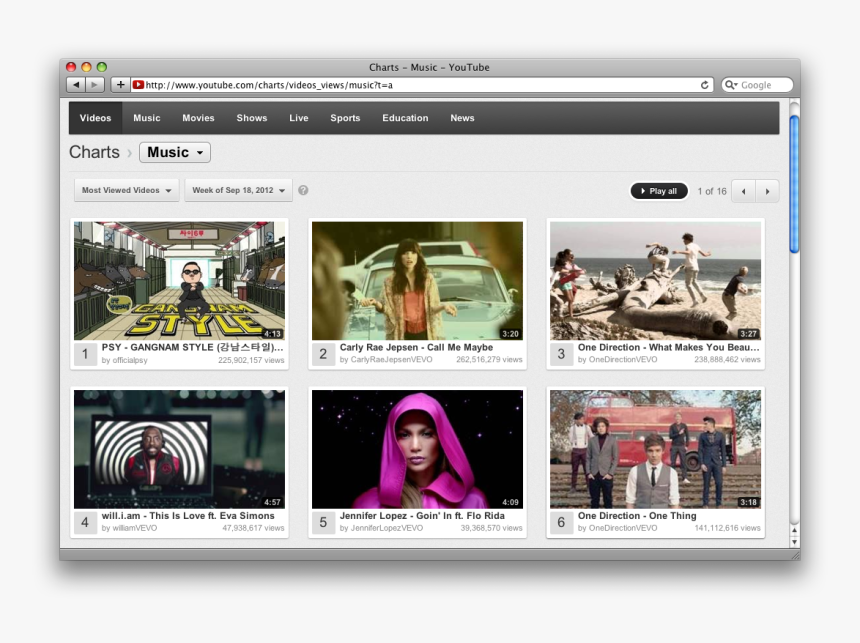Switch to the Movies tab

click(x=198, y=118)
